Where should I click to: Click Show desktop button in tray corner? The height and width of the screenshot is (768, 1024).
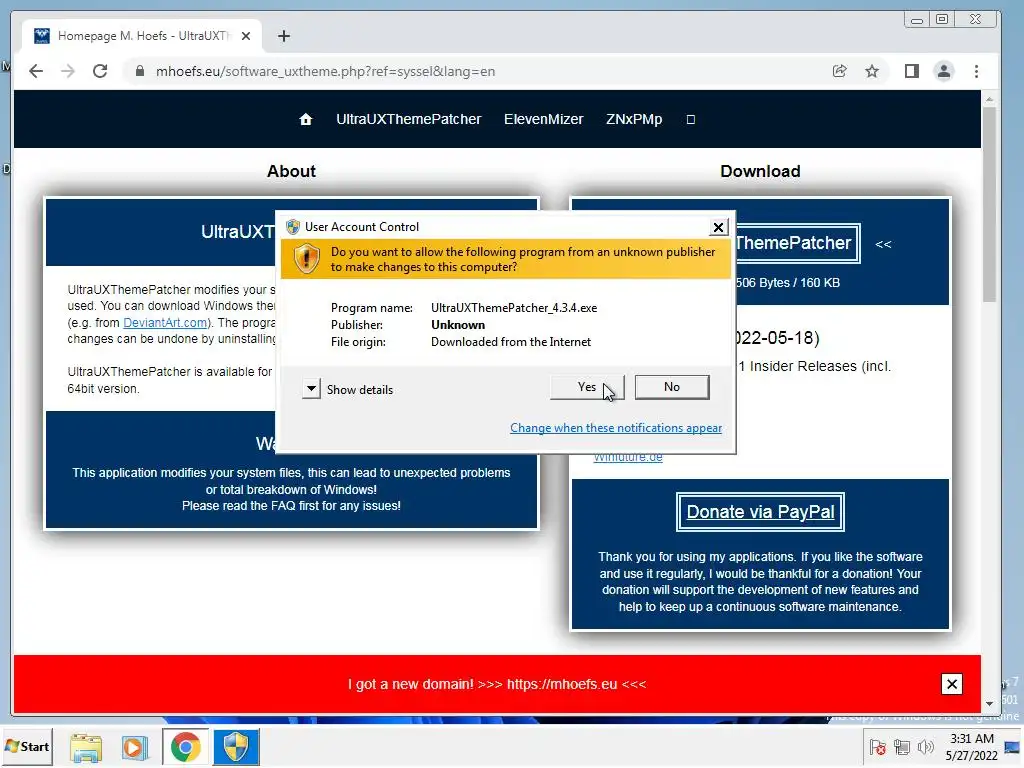tap(1013, 747)
